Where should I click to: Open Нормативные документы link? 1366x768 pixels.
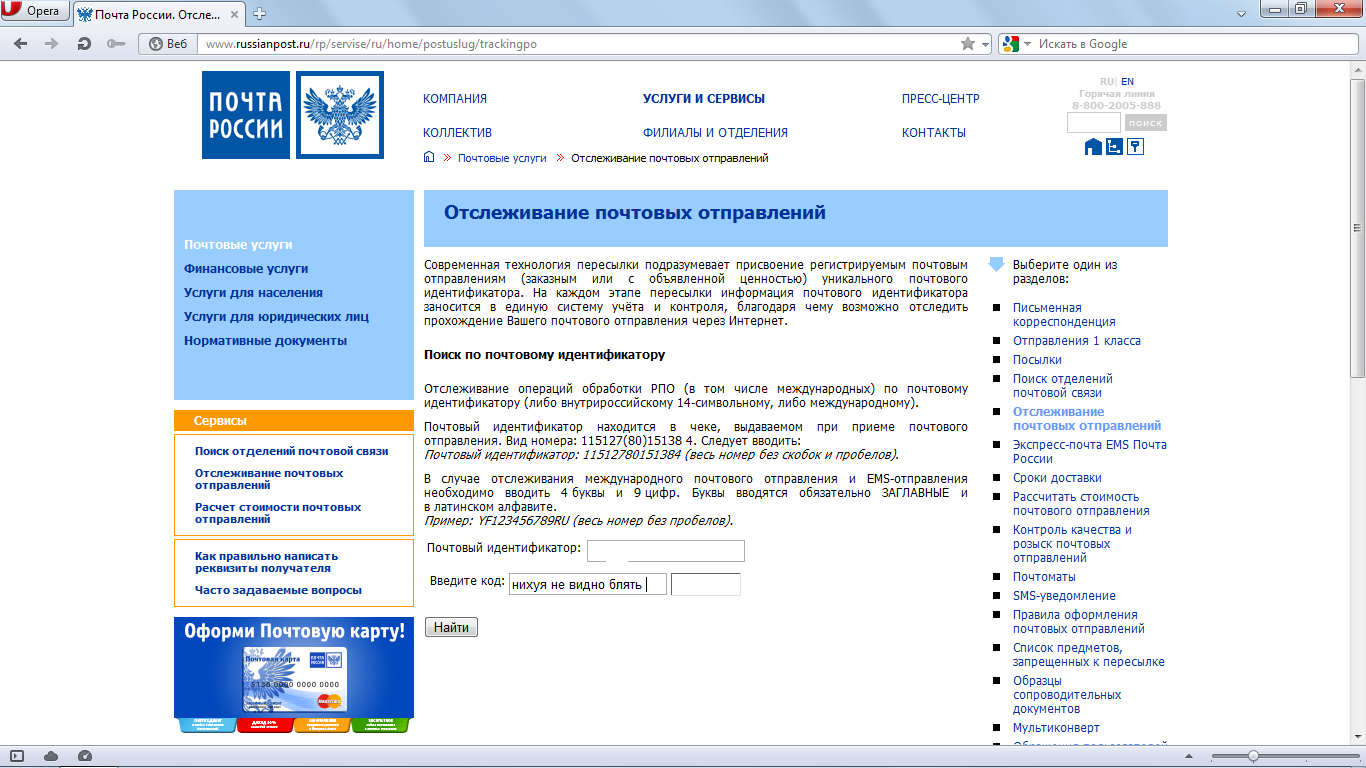pyautogui.click(x=265, y=341)
